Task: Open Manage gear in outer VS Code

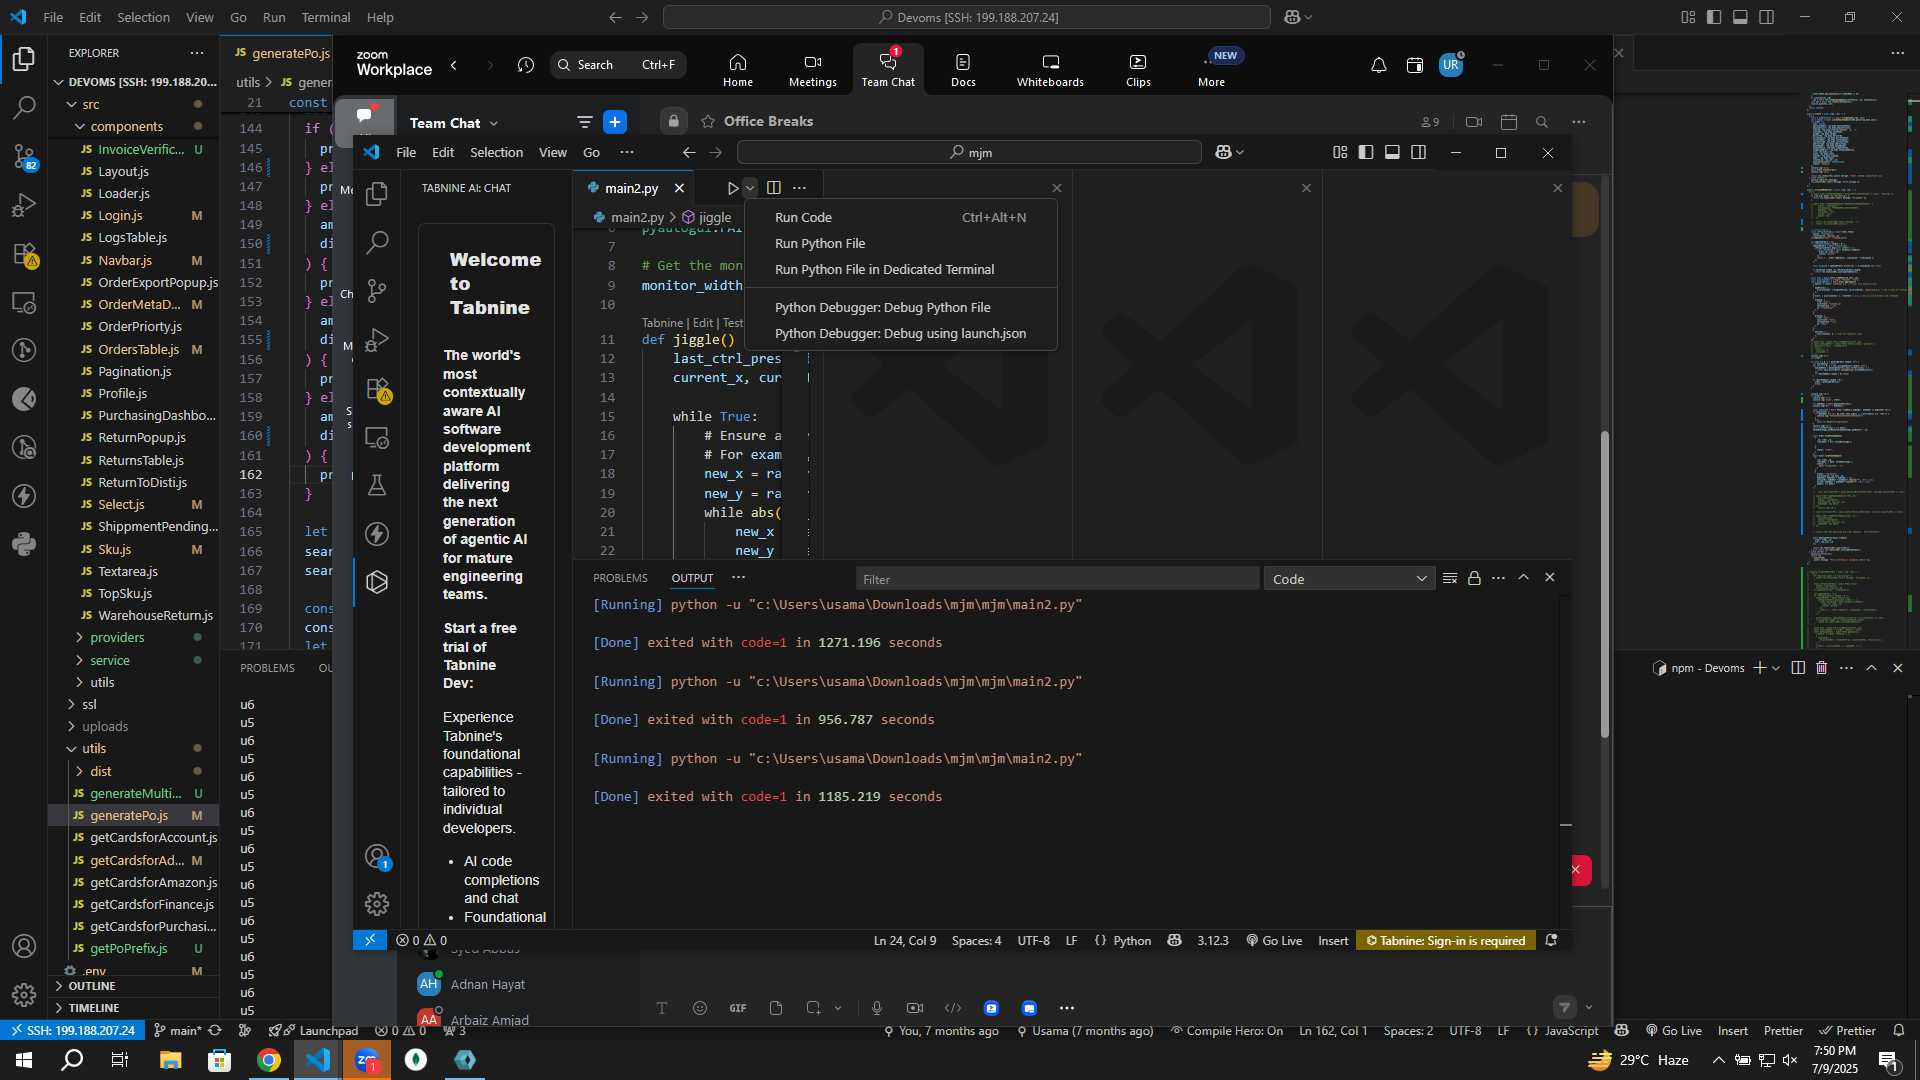Action: 24,994
